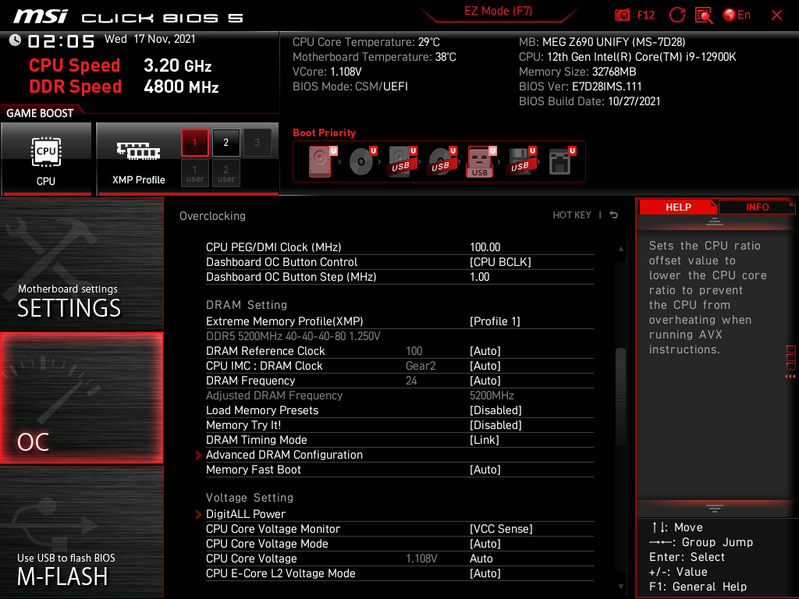Open CPU E-Core L2 Voltage Mode dropdown
Viewport: 799px width, 599px height.
tap(485, 573)
